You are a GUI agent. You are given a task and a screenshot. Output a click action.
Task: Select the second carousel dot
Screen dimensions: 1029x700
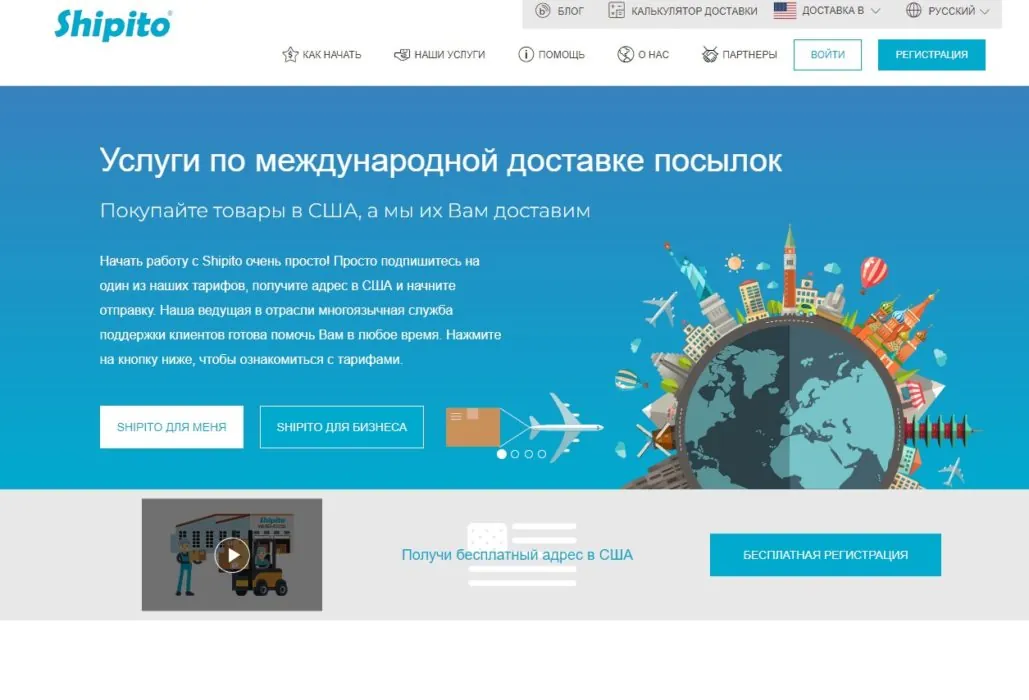(x=514, y=453)
